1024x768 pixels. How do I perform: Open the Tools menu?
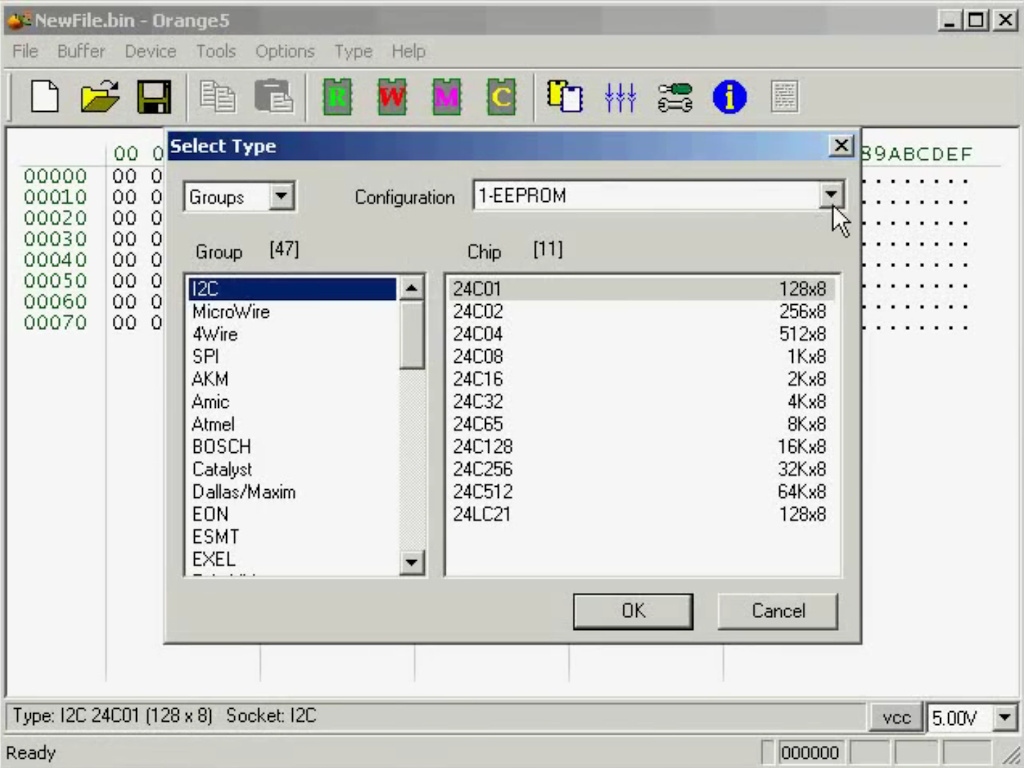tap(215, 51)
